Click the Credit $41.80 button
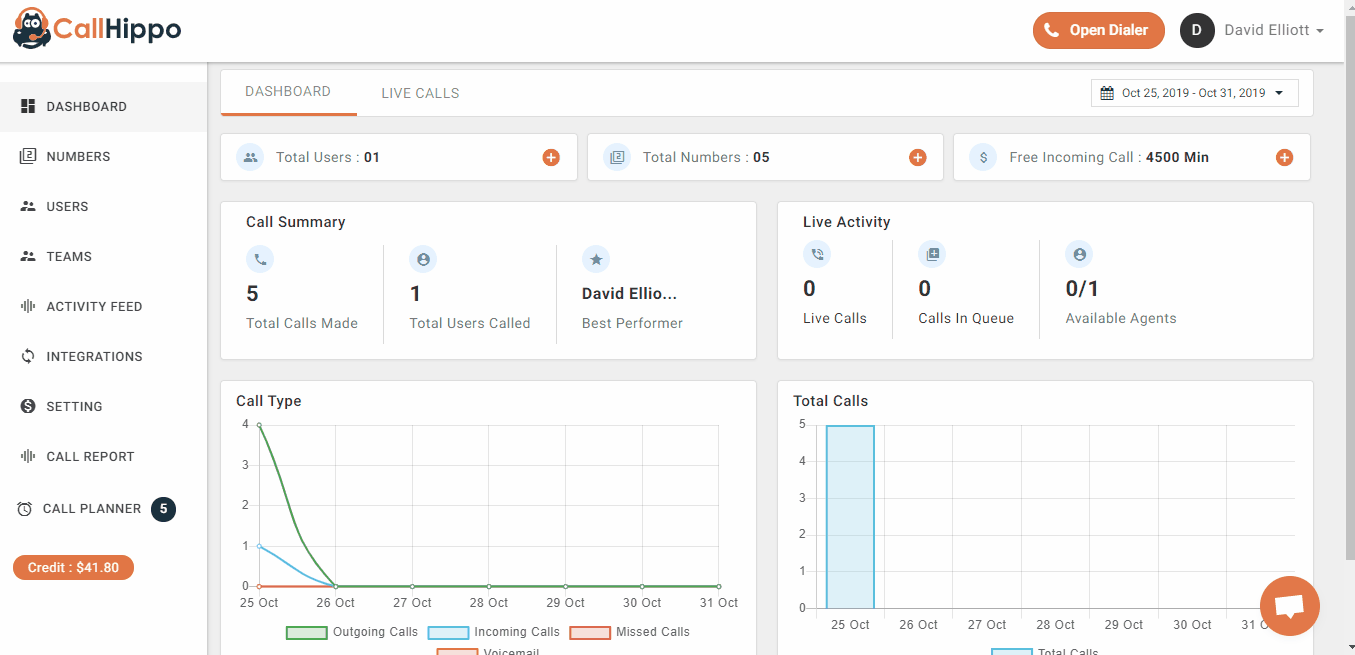The image size is (1355, 655). (73, 568)
